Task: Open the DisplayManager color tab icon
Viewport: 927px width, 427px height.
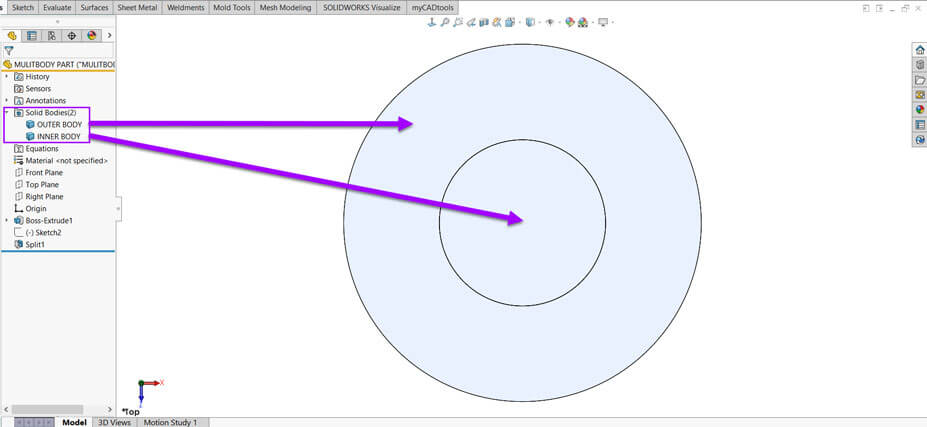Action: 91,35
